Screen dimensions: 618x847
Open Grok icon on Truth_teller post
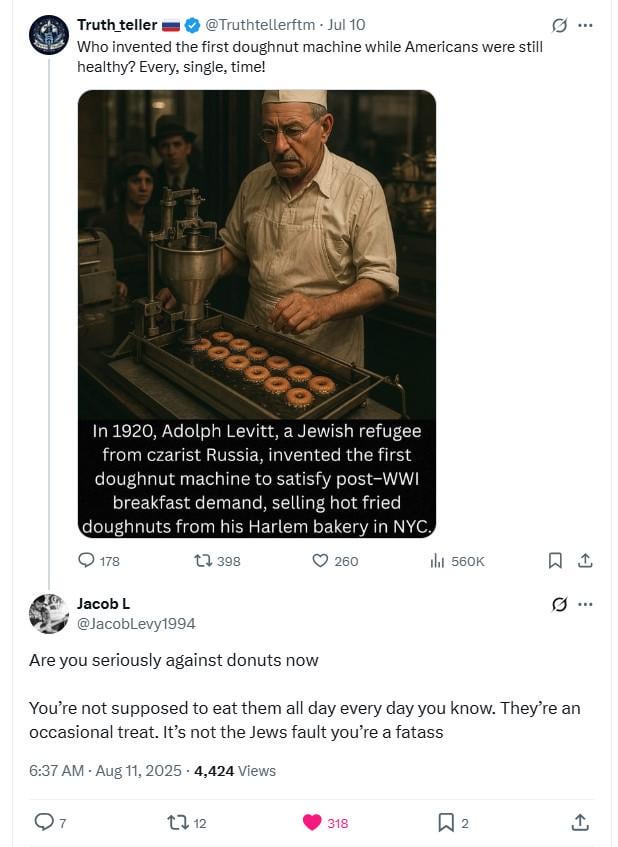click(x=560, y=25)
